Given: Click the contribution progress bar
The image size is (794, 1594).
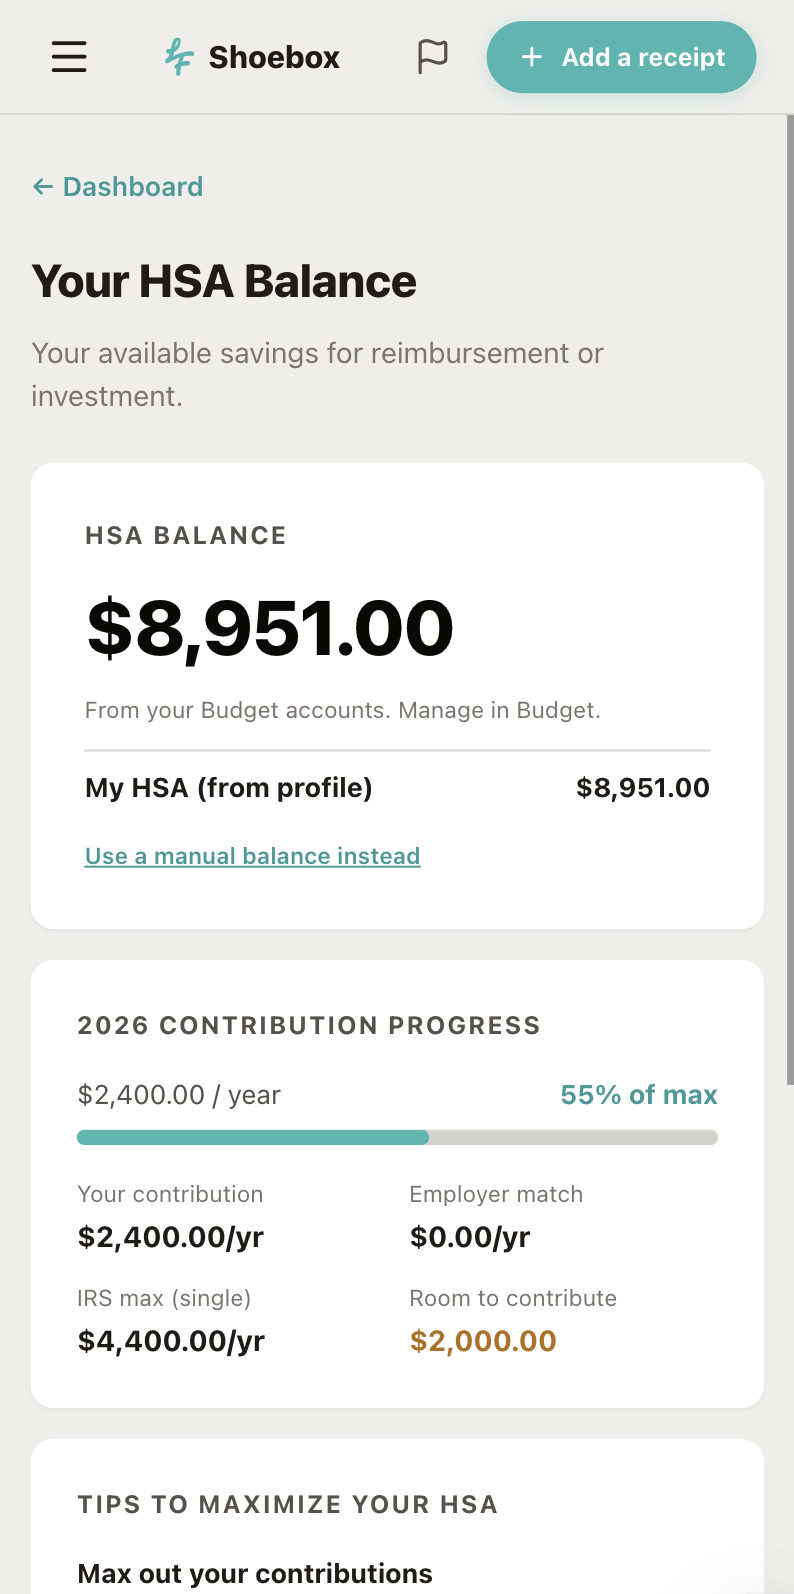Looking at the screenshot, I should 397,1137.
